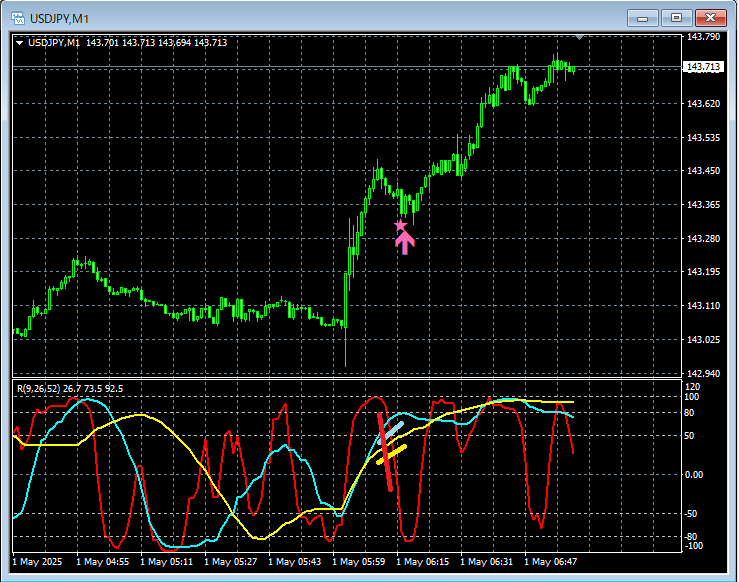Close the USDJPY,M1 chart window
This screenshot has height=582, width=739.
click(711, 18)
